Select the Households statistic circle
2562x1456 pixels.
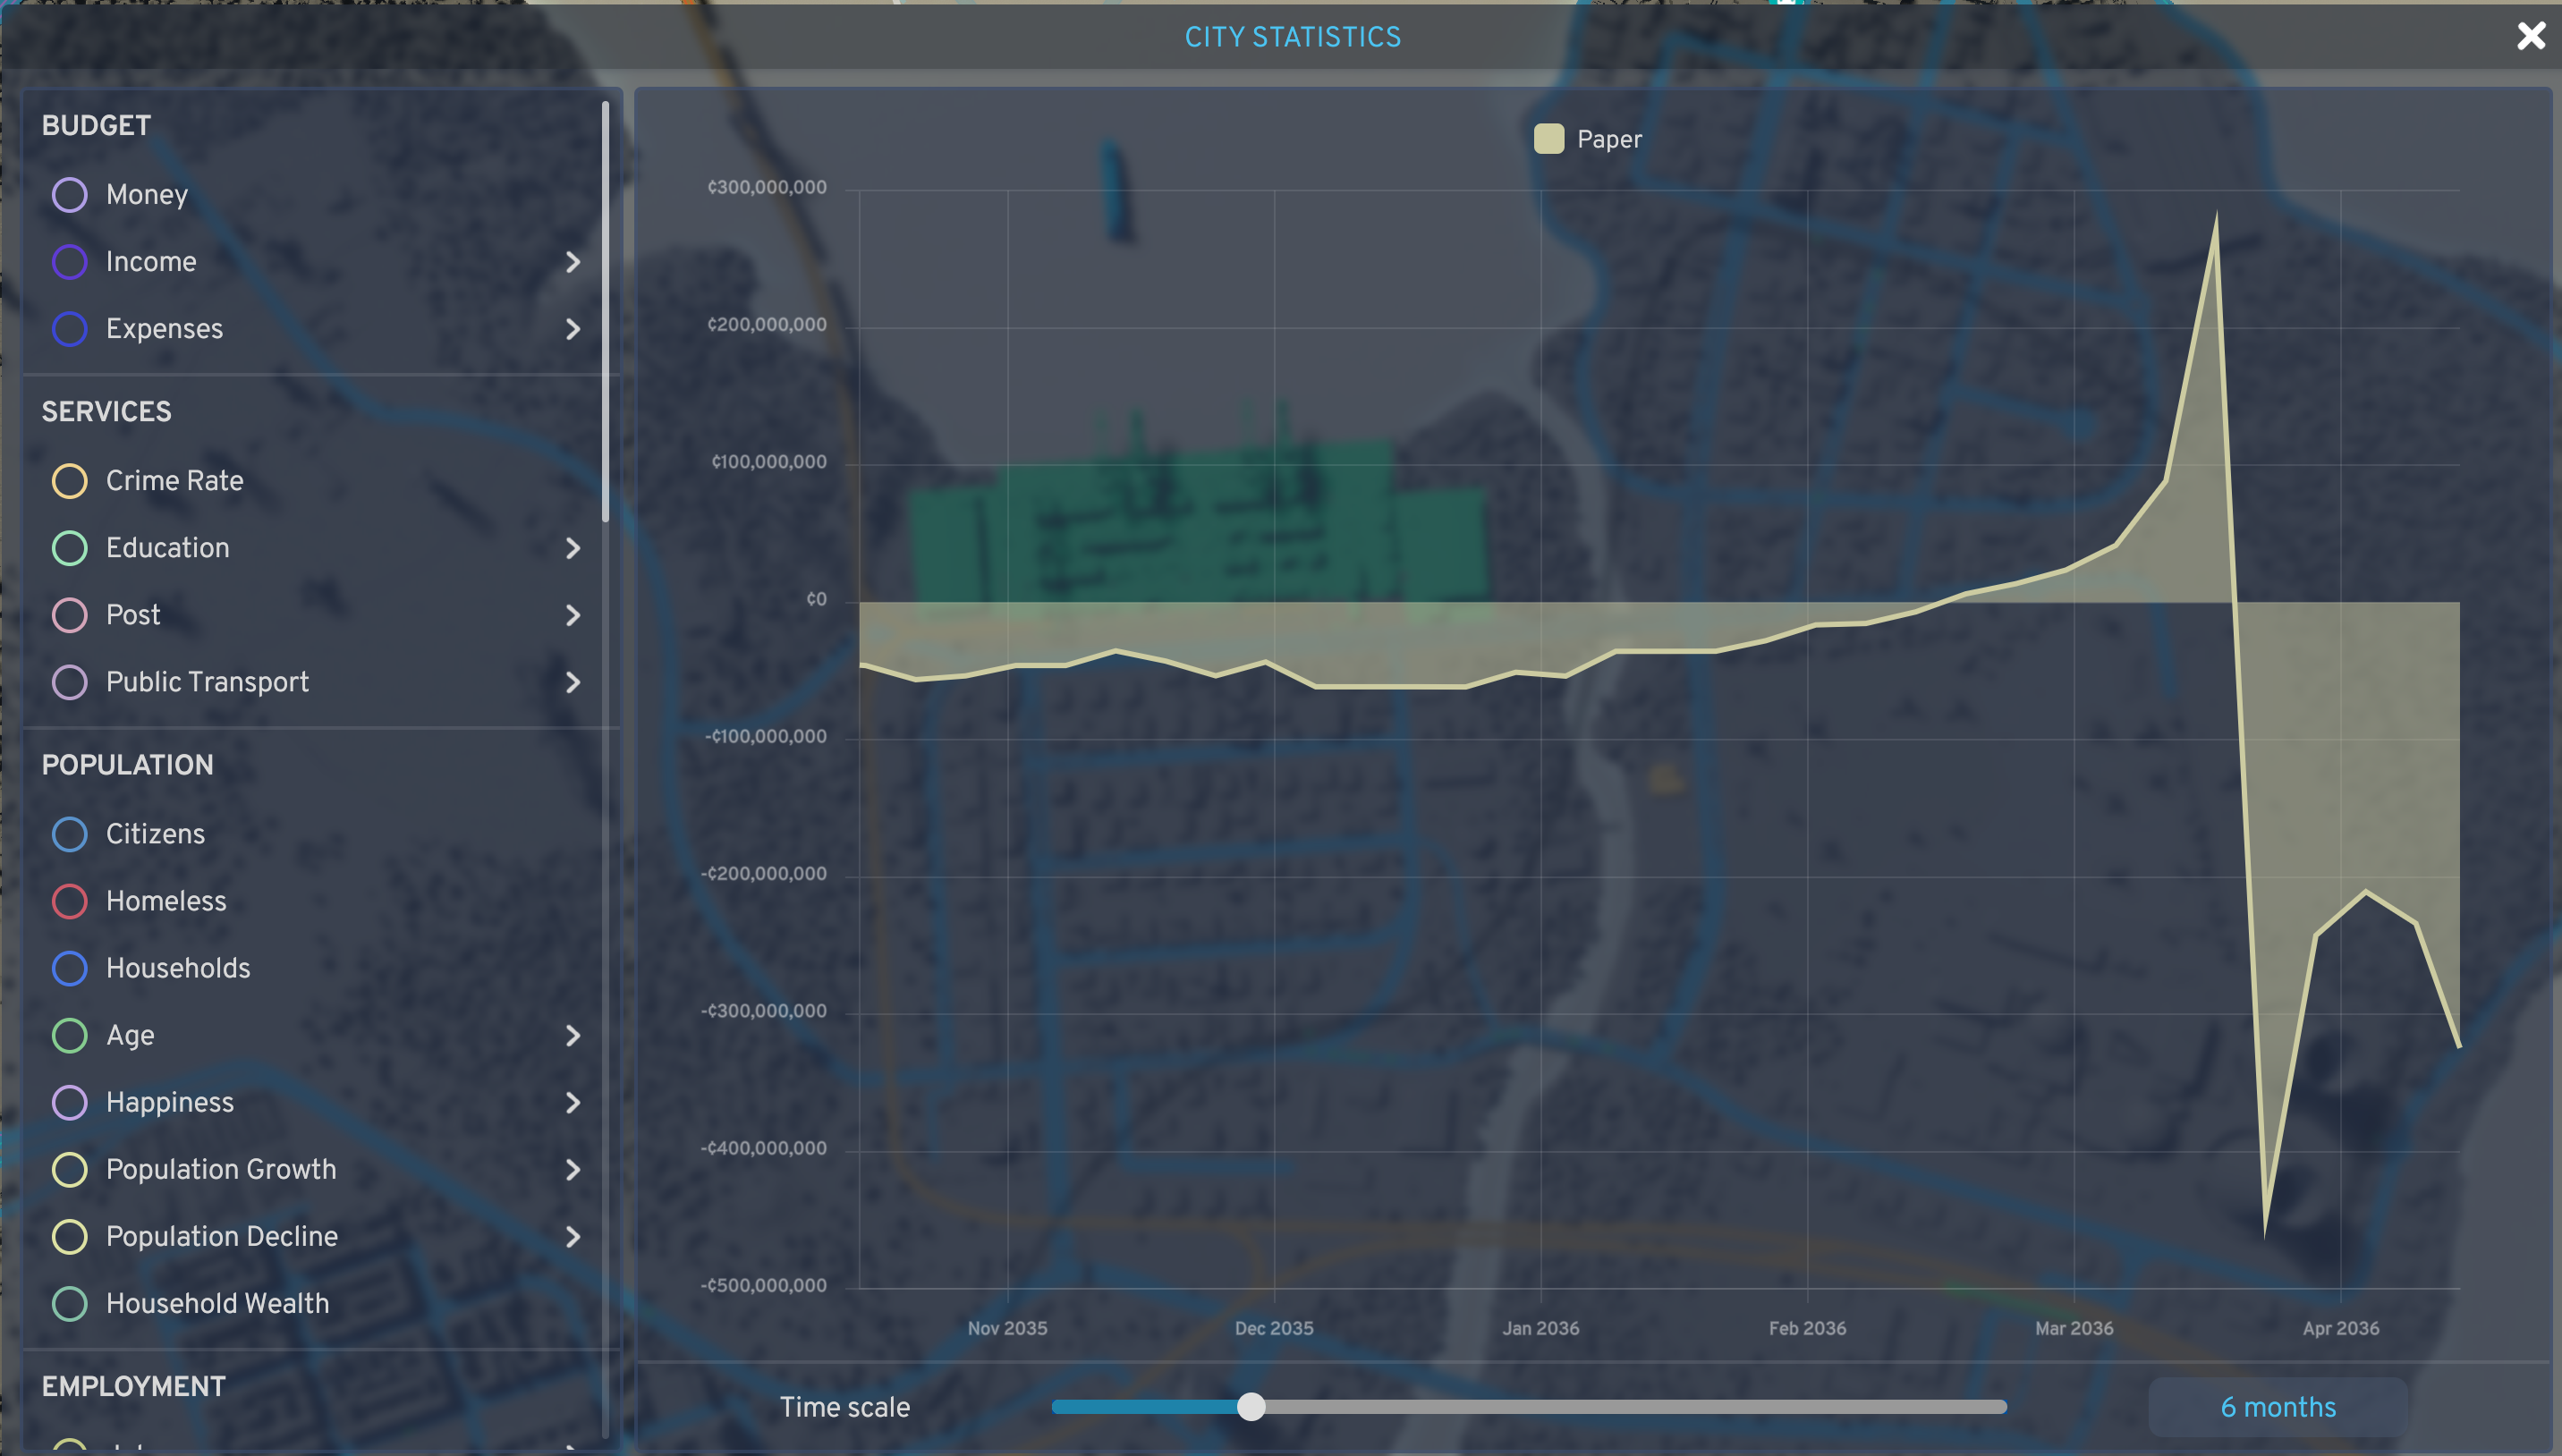tap(69, 968)
